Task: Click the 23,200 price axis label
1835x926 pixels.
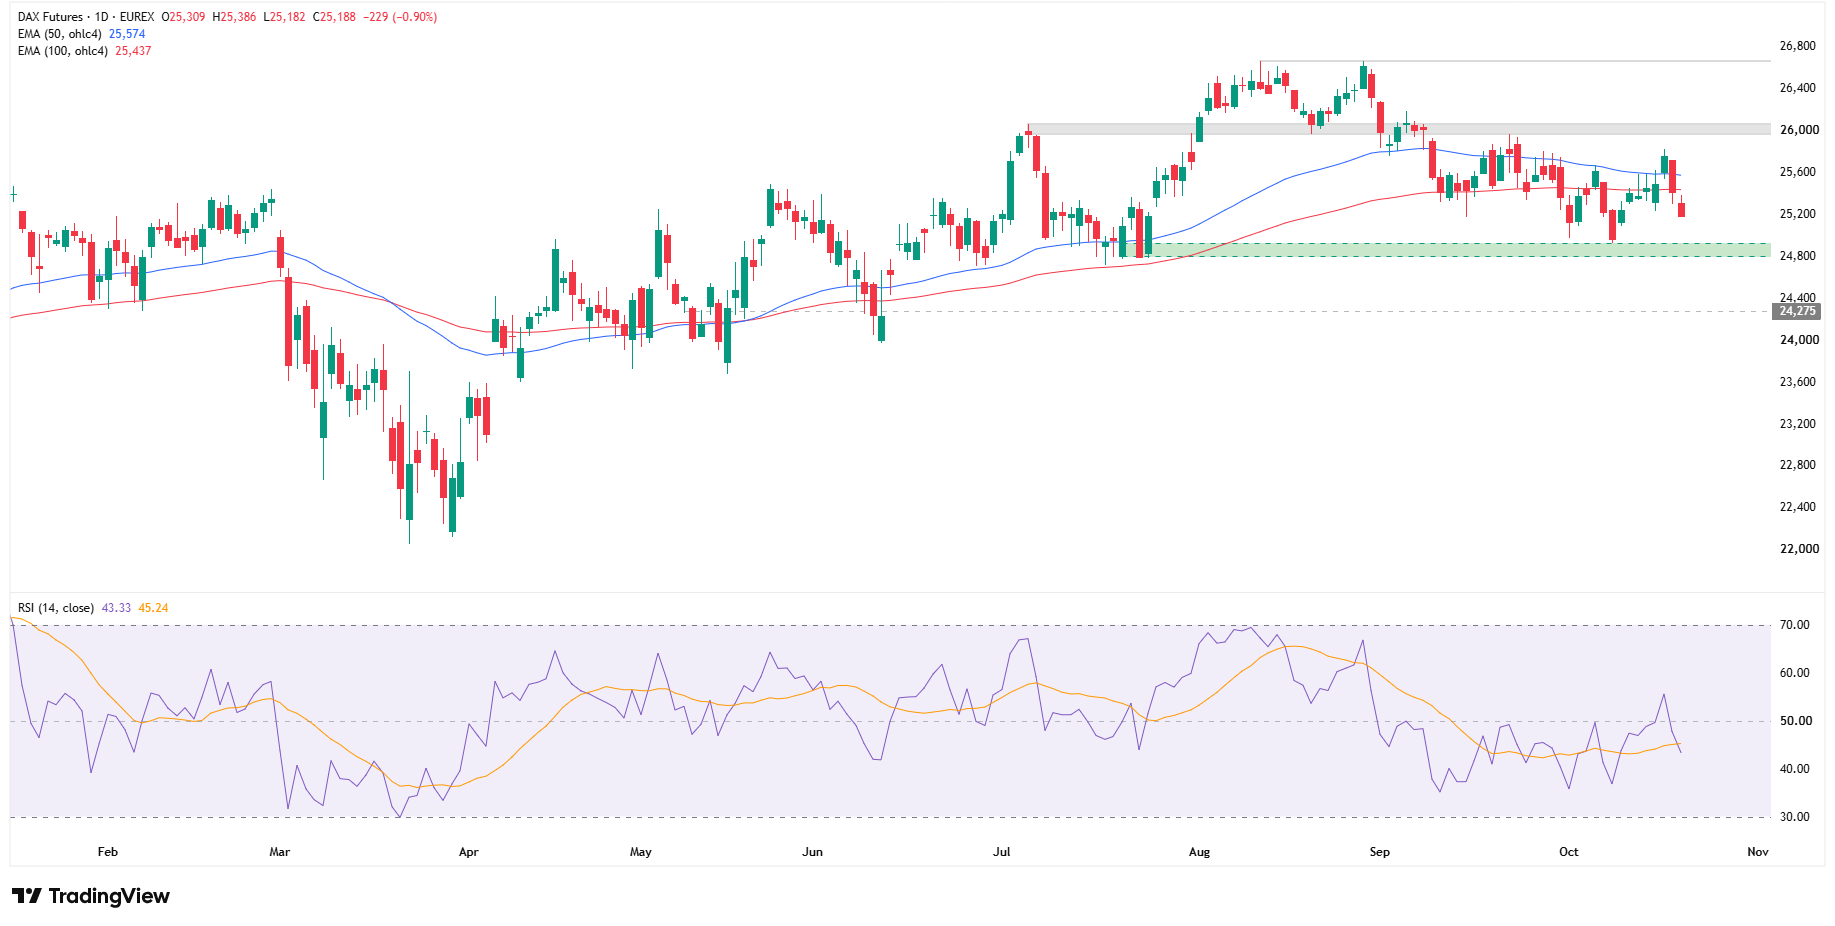Action: [x=1798, y=424]
